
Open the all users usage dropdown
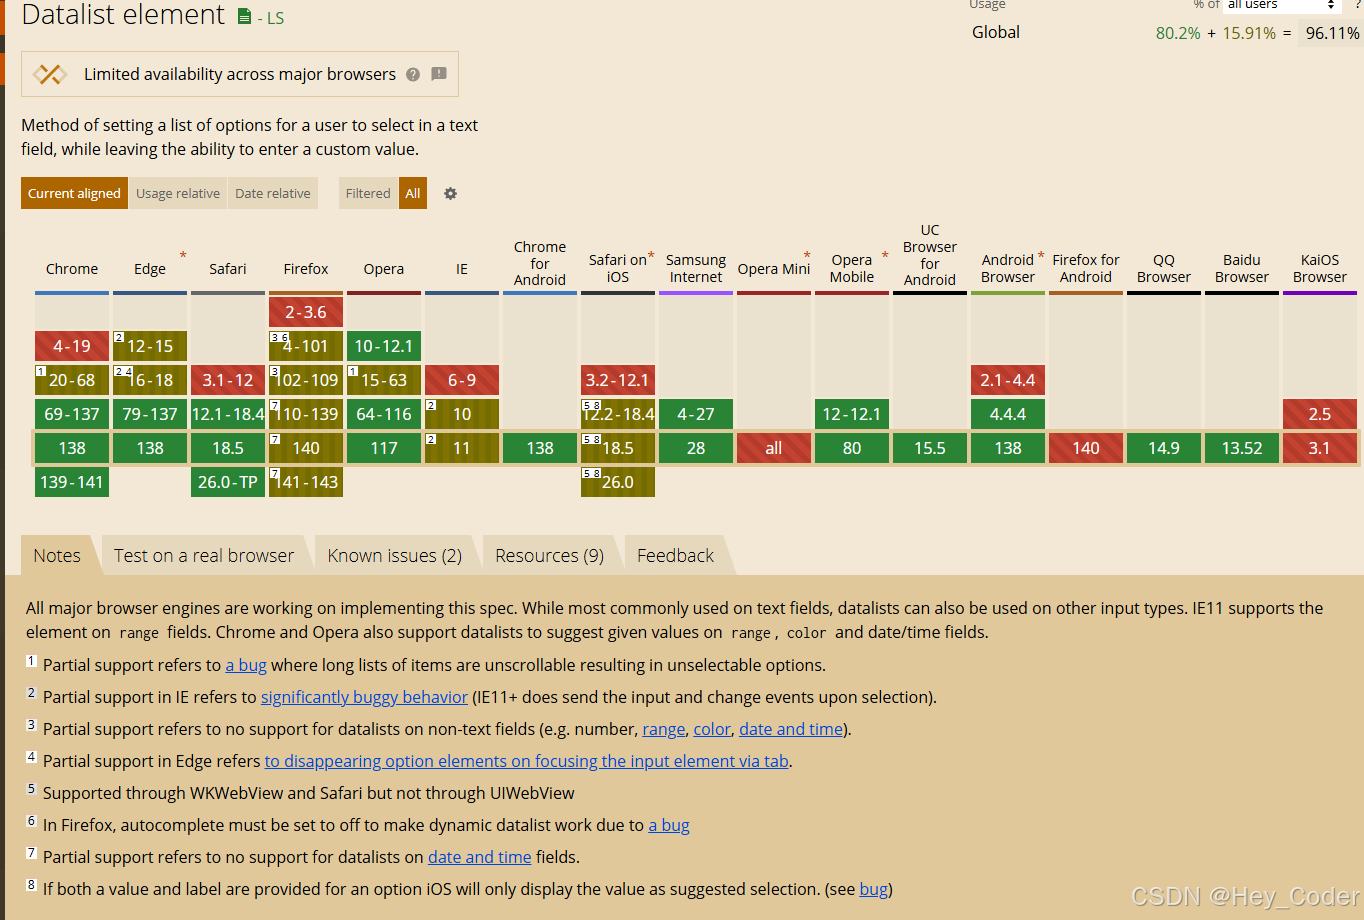1281,5
